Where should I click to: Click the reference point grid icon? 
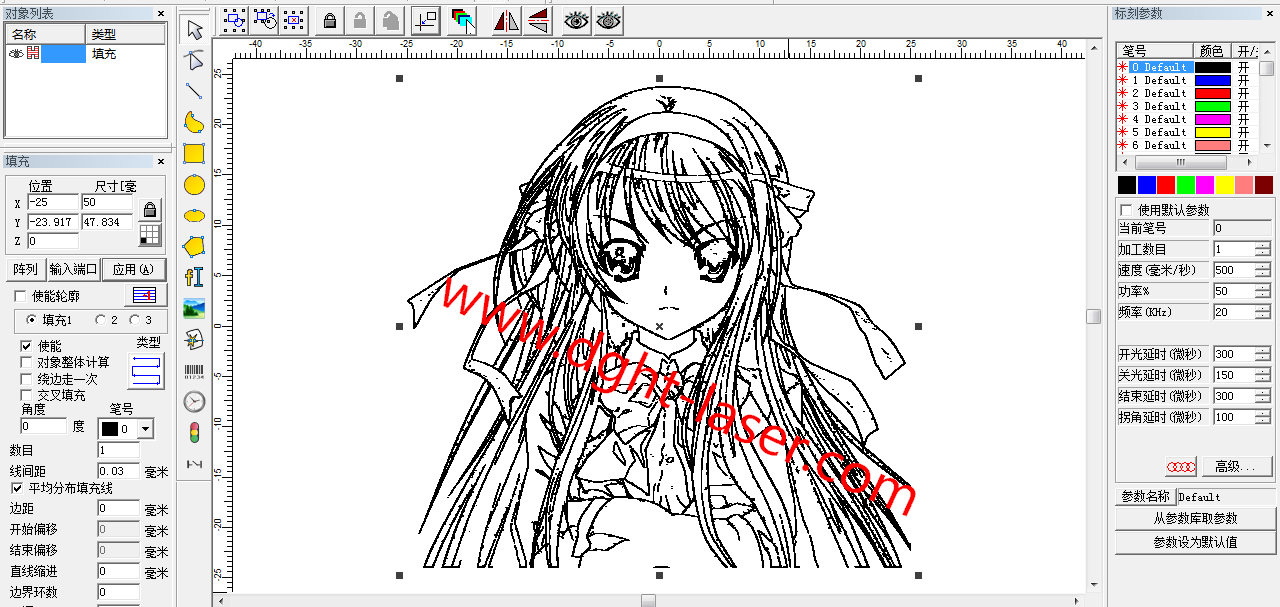[150, 236]
